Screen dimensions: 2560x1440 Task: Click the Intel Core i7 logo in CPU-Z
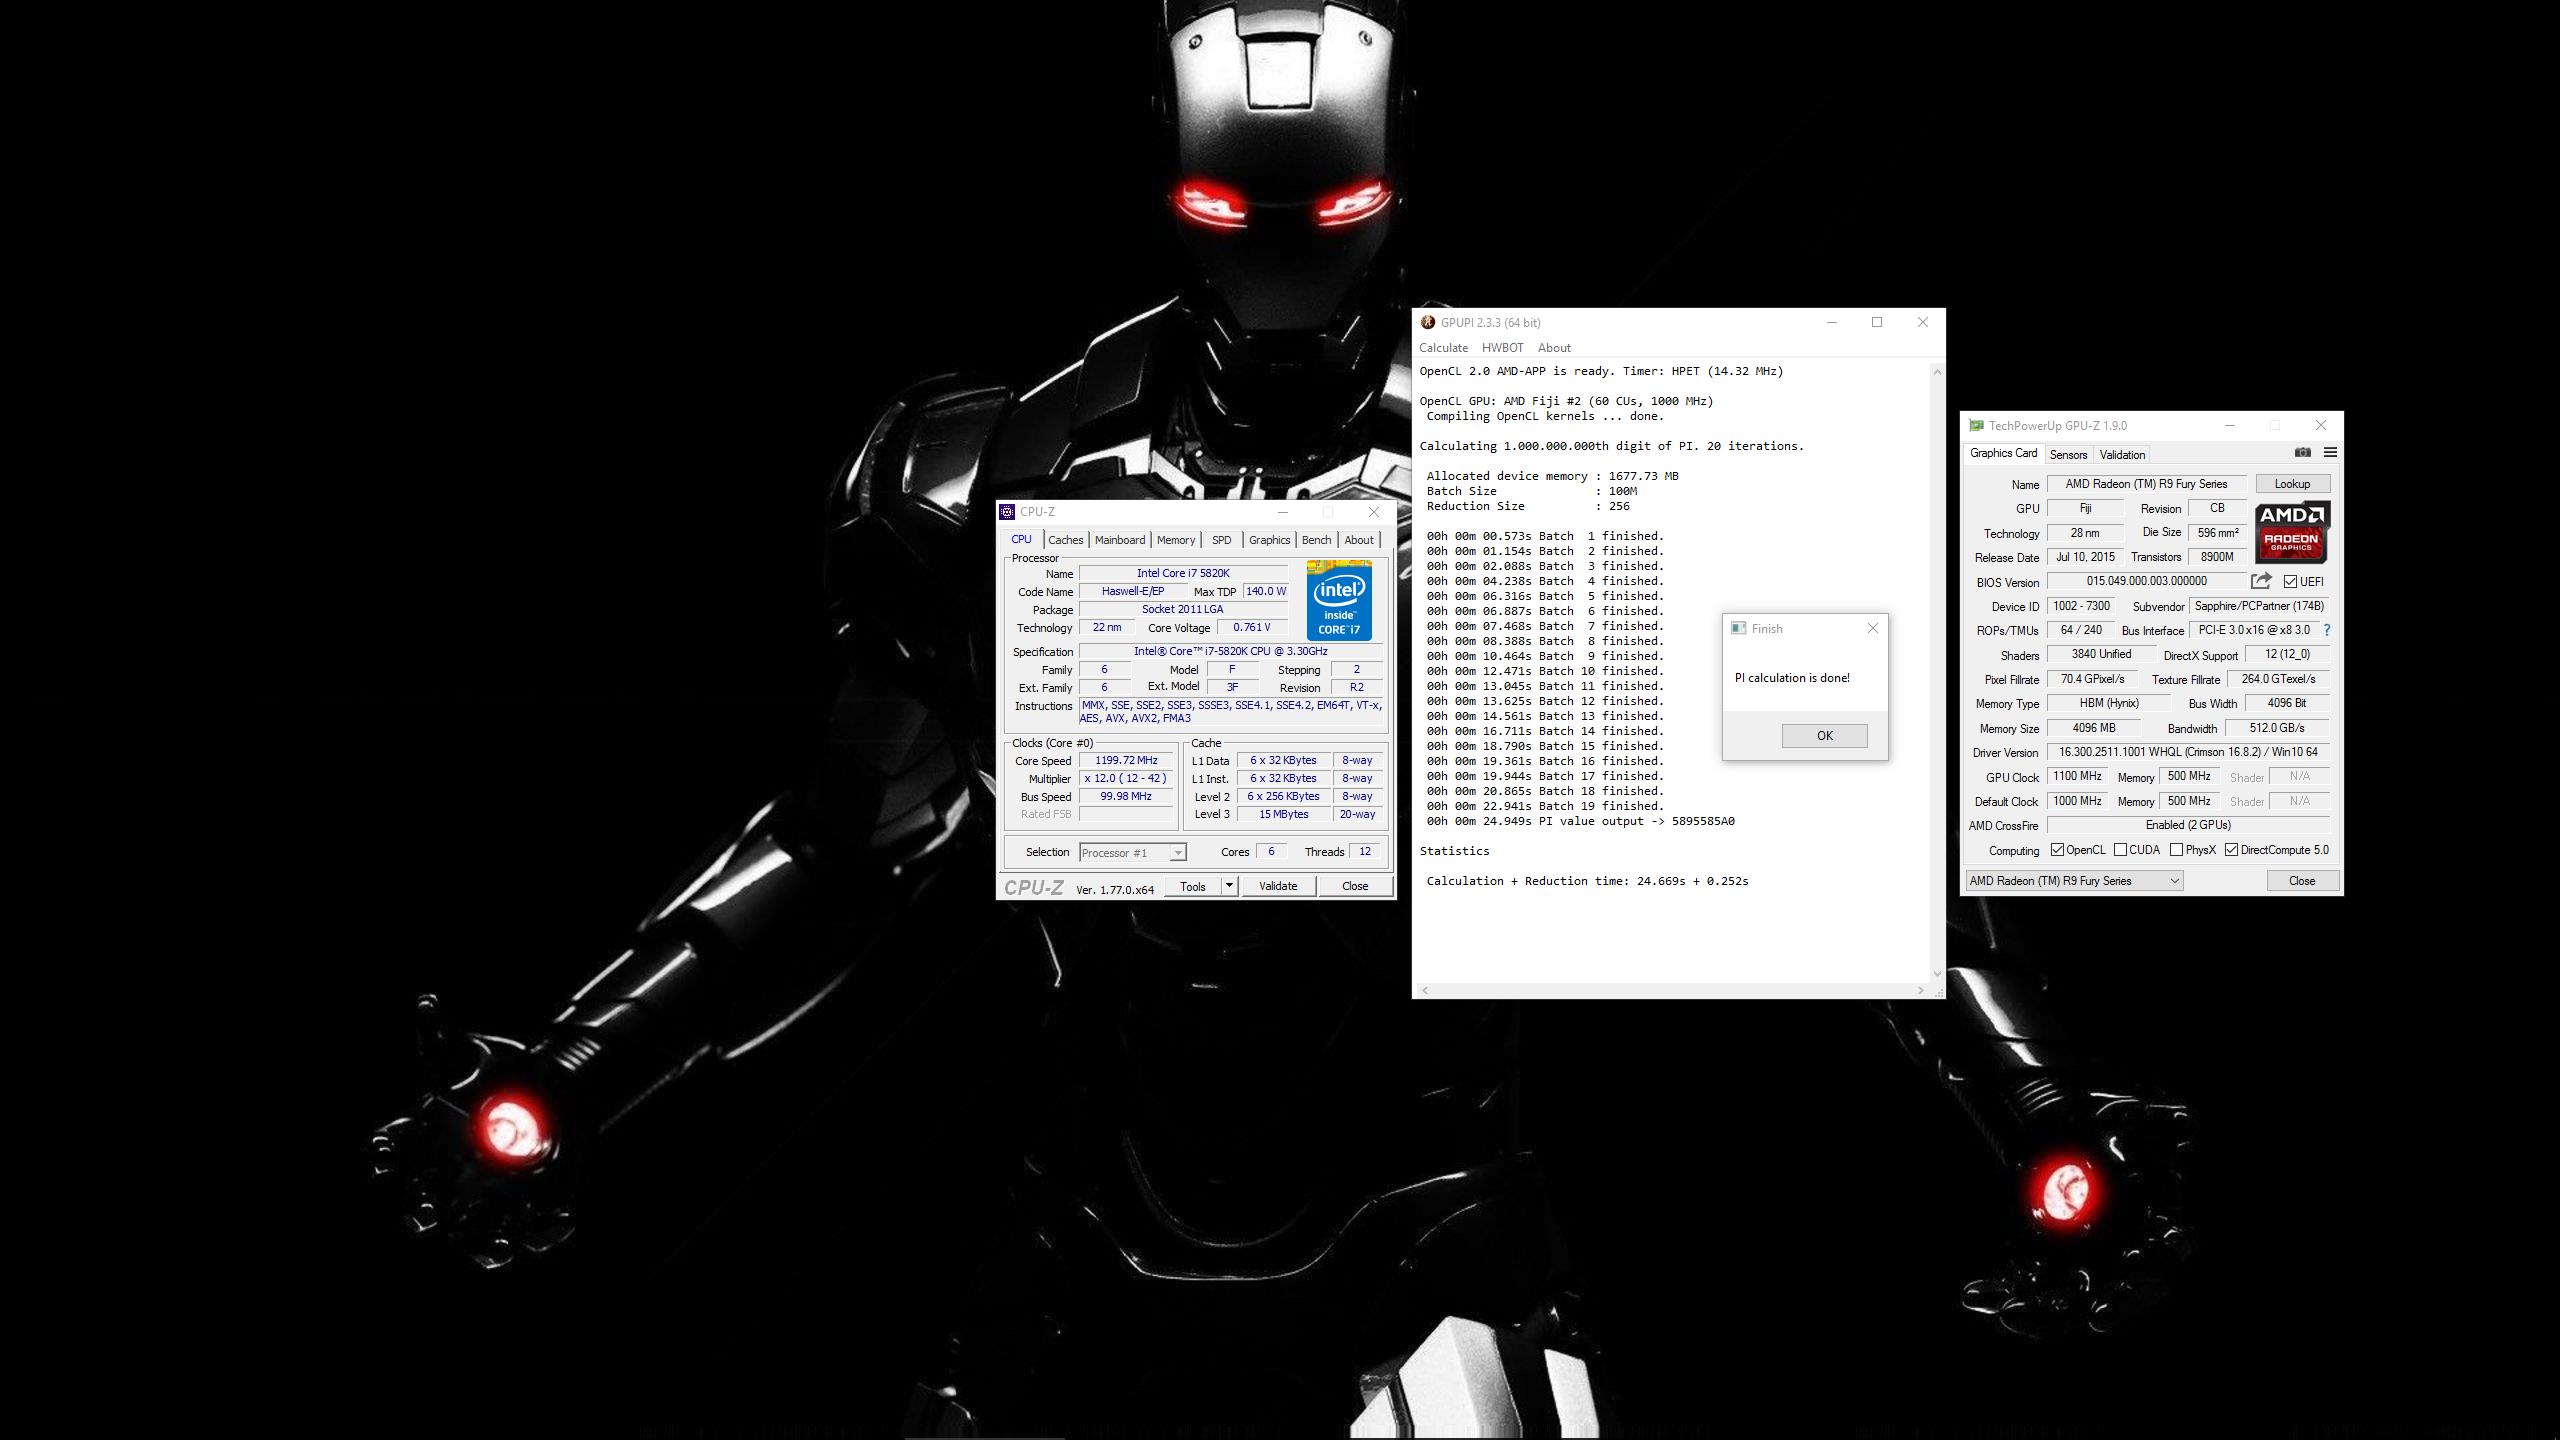point(1339,601)
